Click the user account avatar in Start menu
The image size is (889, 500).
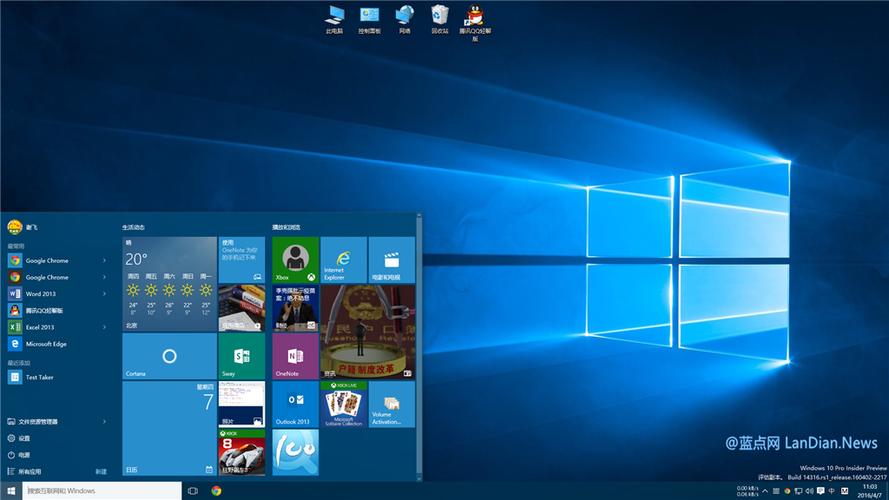[x=14, y=227]
